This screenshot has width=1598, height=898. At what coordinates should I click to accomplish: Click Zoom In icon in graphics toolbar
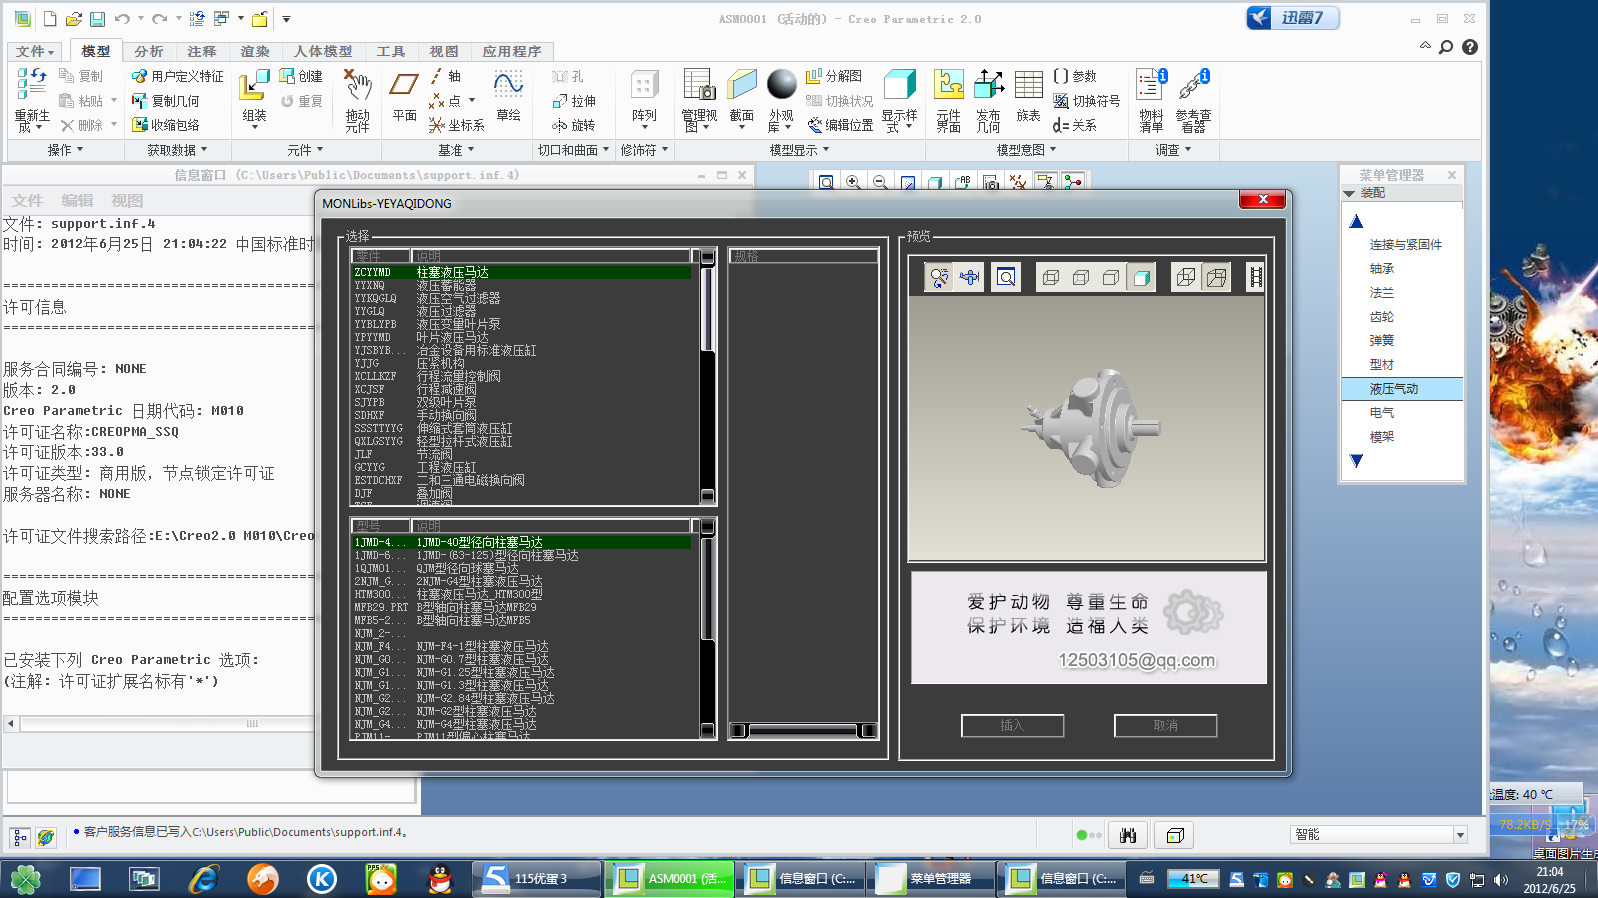pos(853,182)
